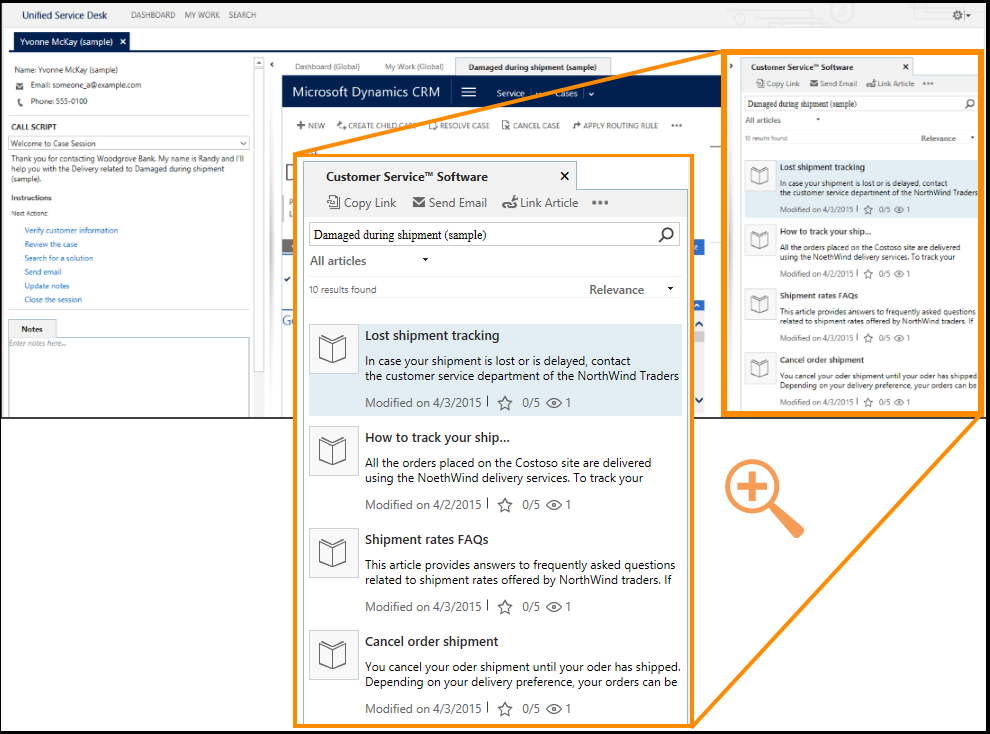The width and height of the screenshot is (990, 734).
Task: Click the Update notes link
Action: (47, 286)
